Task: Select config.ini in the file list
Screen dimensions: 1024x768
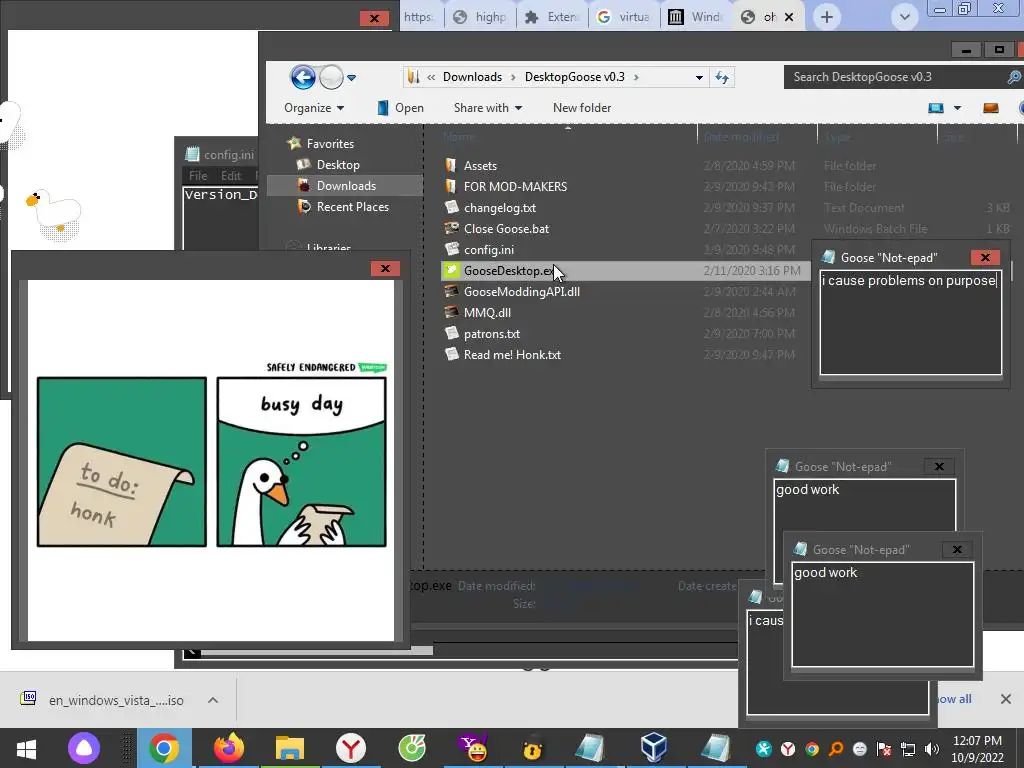Action: click(488, 249)
